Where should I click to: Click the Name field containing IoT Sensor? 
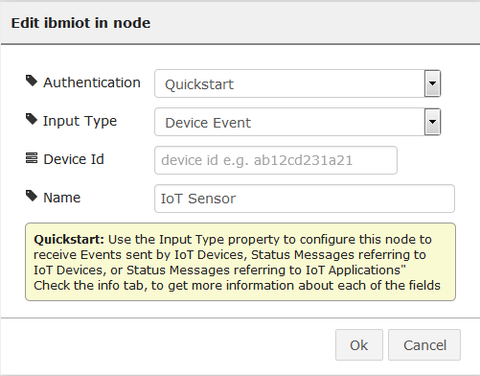pyautogui.click(x=304, y=198)
